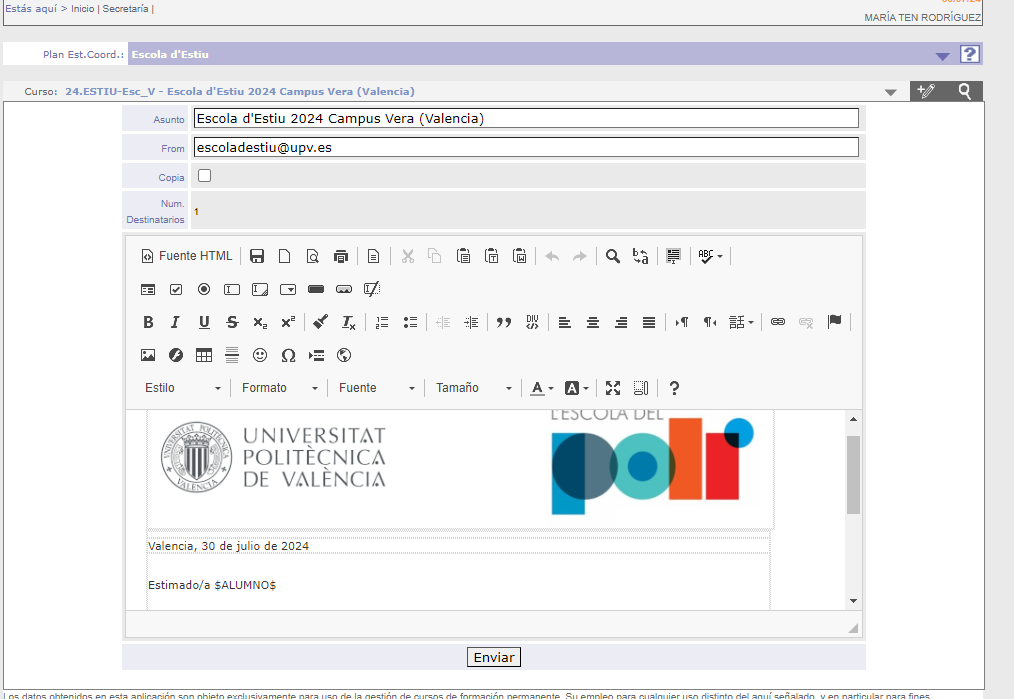Viewport: 1014px width, 699px height.
Task: Open the special character Omega tool
Action: pos(288,355)
